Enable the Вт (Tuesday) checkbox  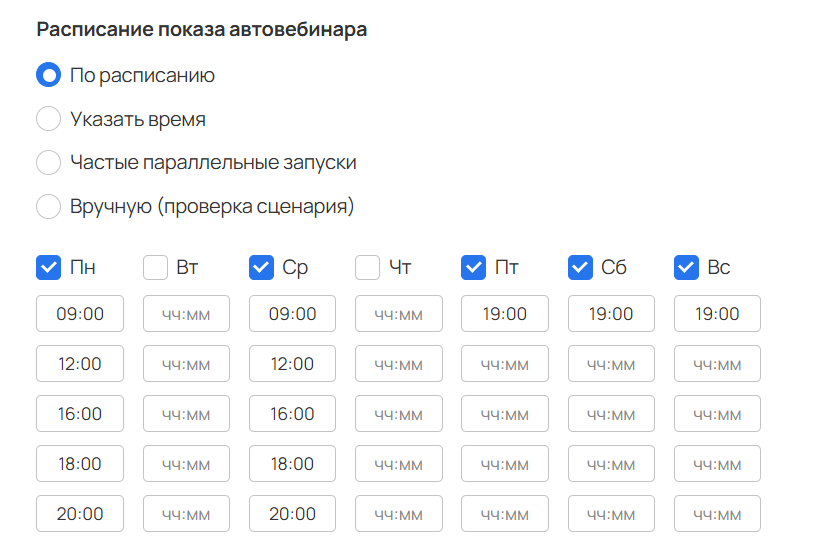click(x=155, y=267)
